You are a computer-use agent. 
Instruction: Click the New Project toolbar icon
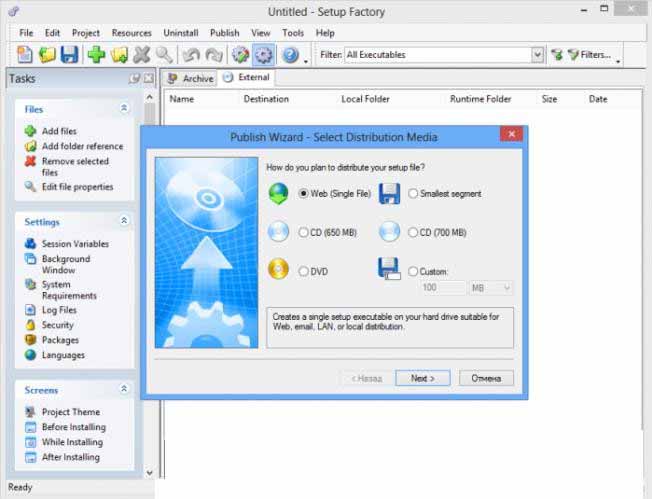(x=25, y=55)
